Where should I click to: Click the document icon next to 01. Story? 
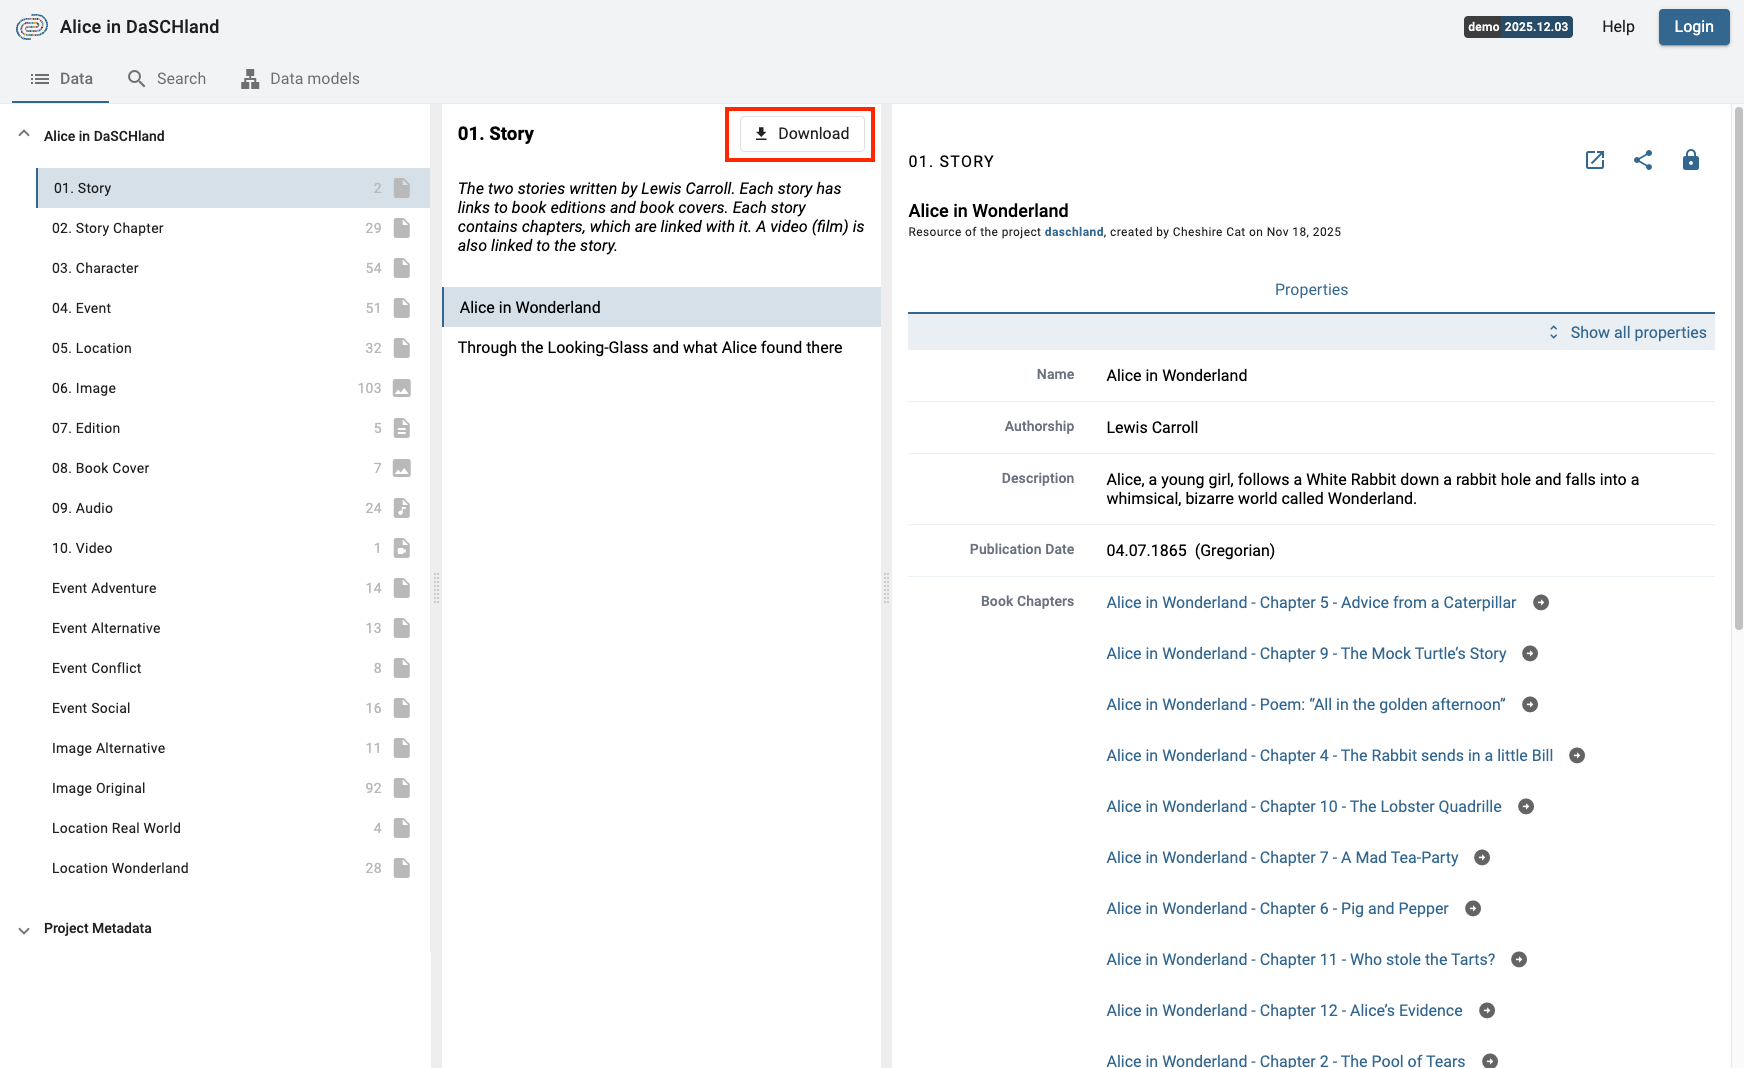click(x=401, y=188)
